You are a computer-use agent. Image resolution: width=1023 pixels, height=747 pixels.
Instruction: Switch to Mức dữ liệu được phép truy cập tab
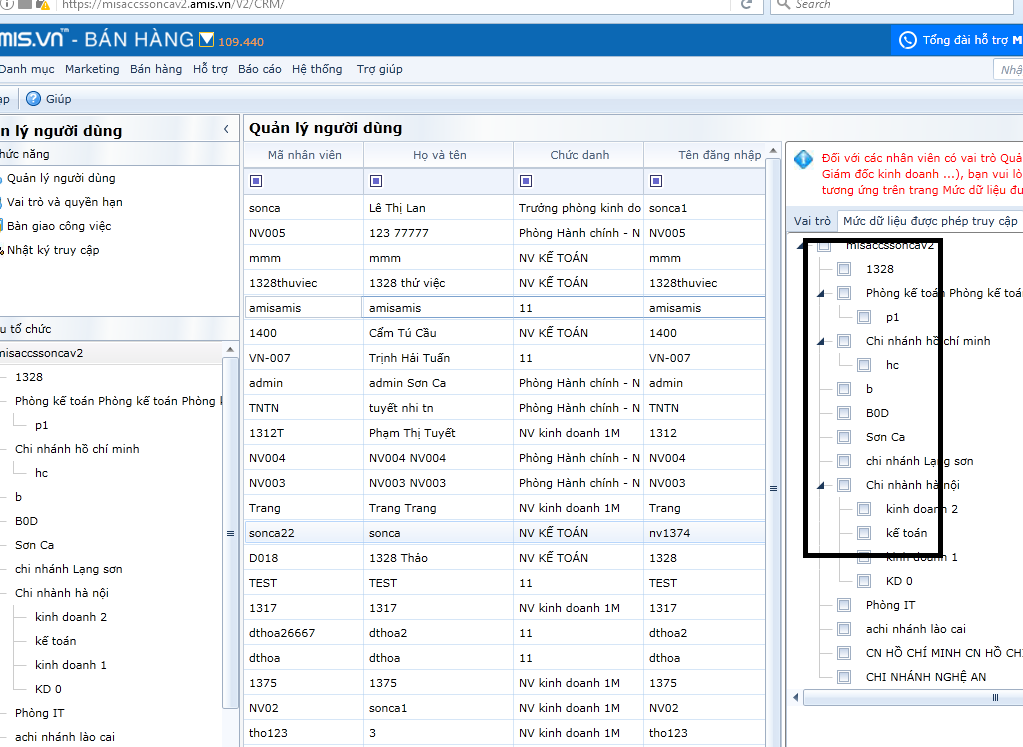coord(930,221)
